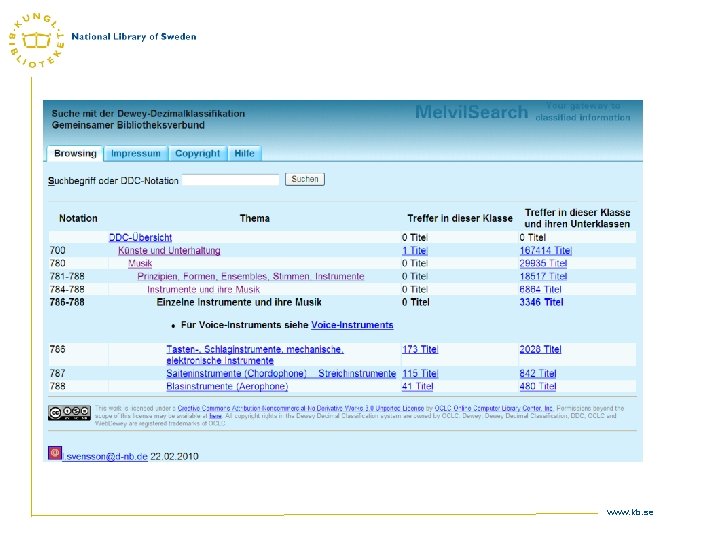Click the Creative Commons license badge
720x540 pixels.
(69, 413)
